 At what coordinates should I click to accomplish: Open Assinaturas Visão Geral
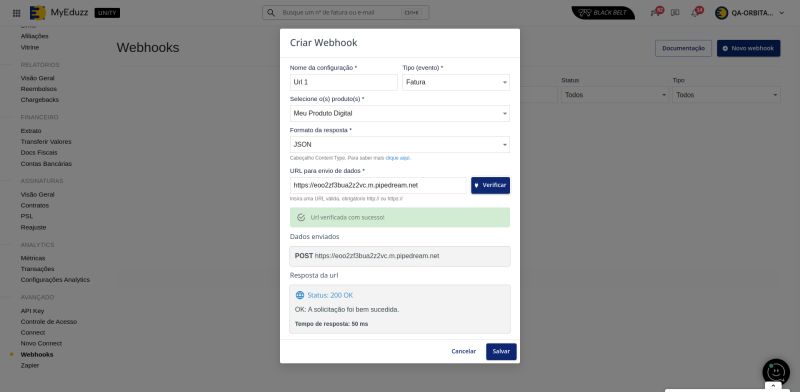37,194
